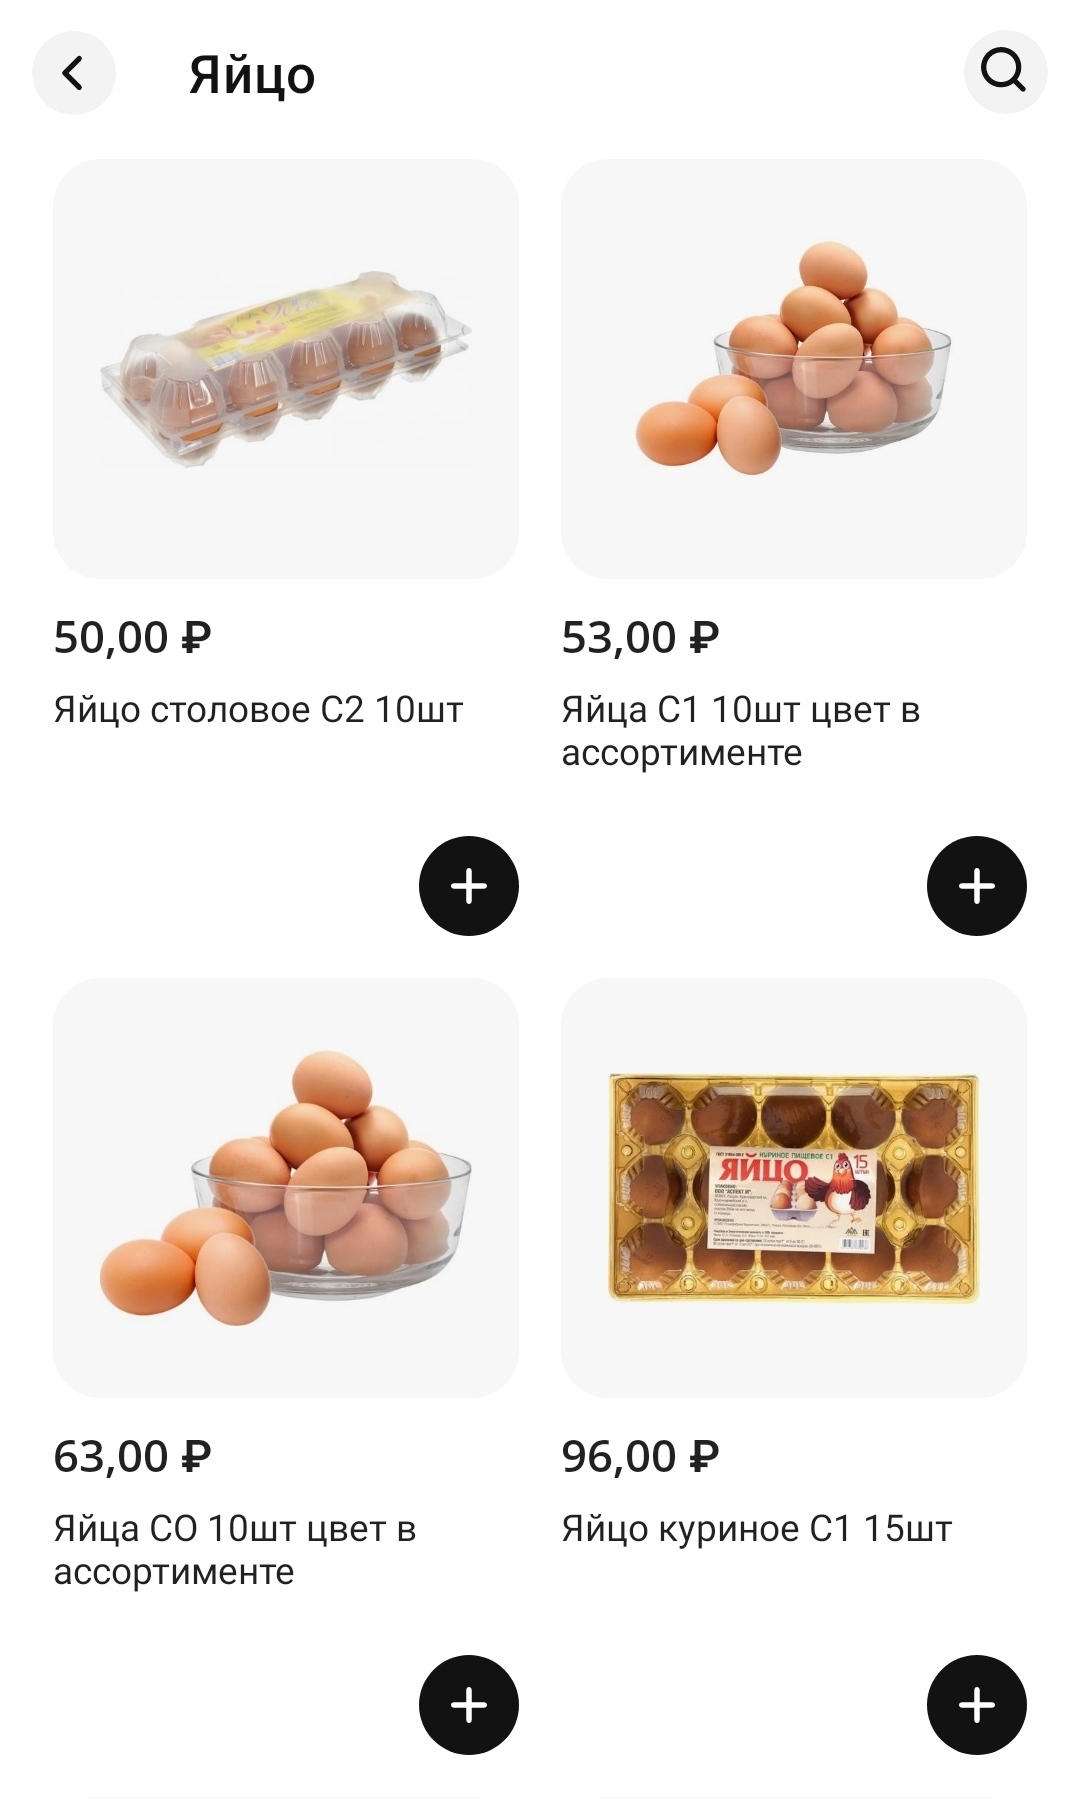This screenshot has width=1080, height=1799.
Task: Tap the 50,00 ₽ price
Action: (x=132, y=638)
